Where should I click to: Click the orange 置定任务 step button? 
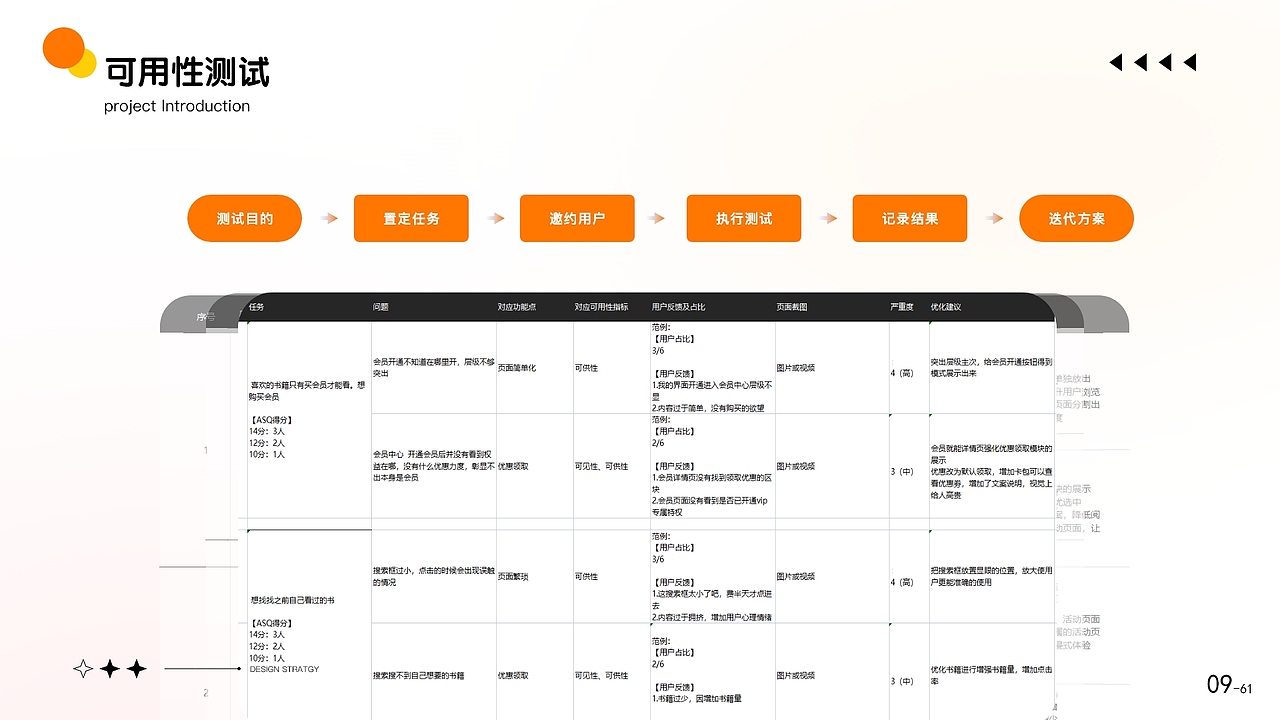tap(411, 218)
